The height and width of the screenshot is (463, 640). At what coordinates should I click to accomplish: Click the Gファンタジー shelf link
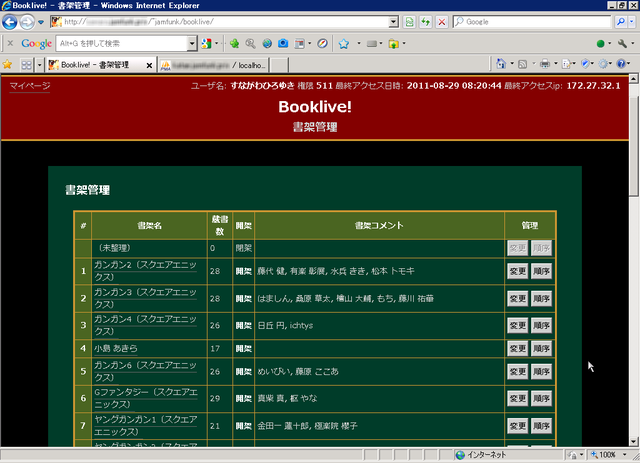(146, 398)
